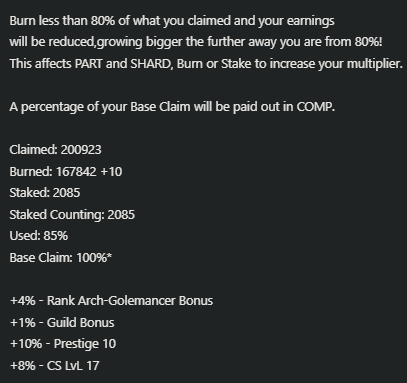The height and width of the screenshot is (383, 407).
Task: Click the Used: 85% text
Action: (39, 236)
